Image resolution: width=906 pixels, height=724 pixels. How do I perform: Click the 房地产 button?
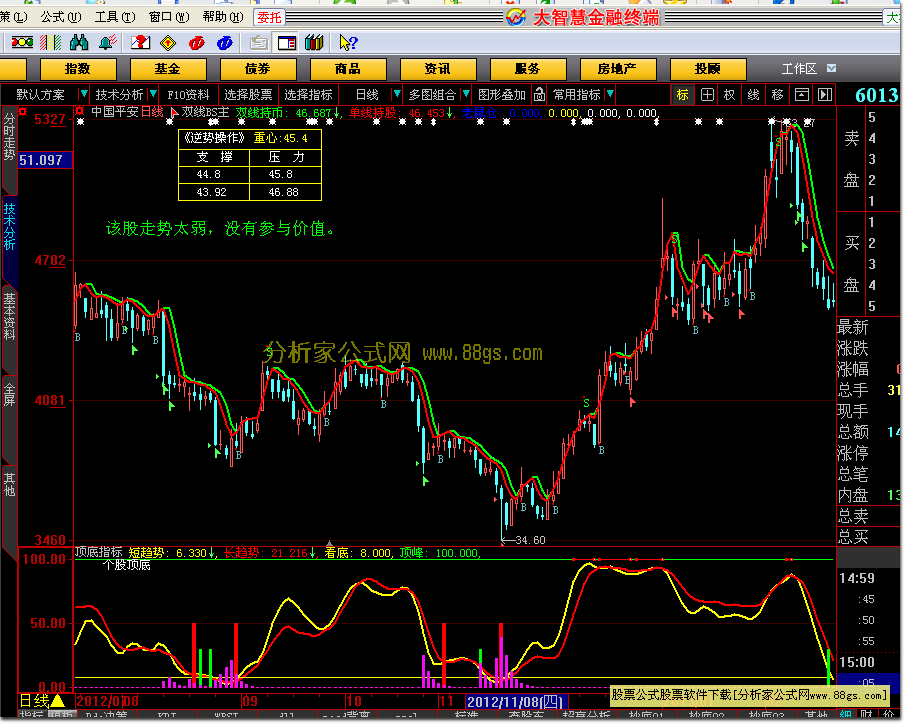(x=617, y=69)
